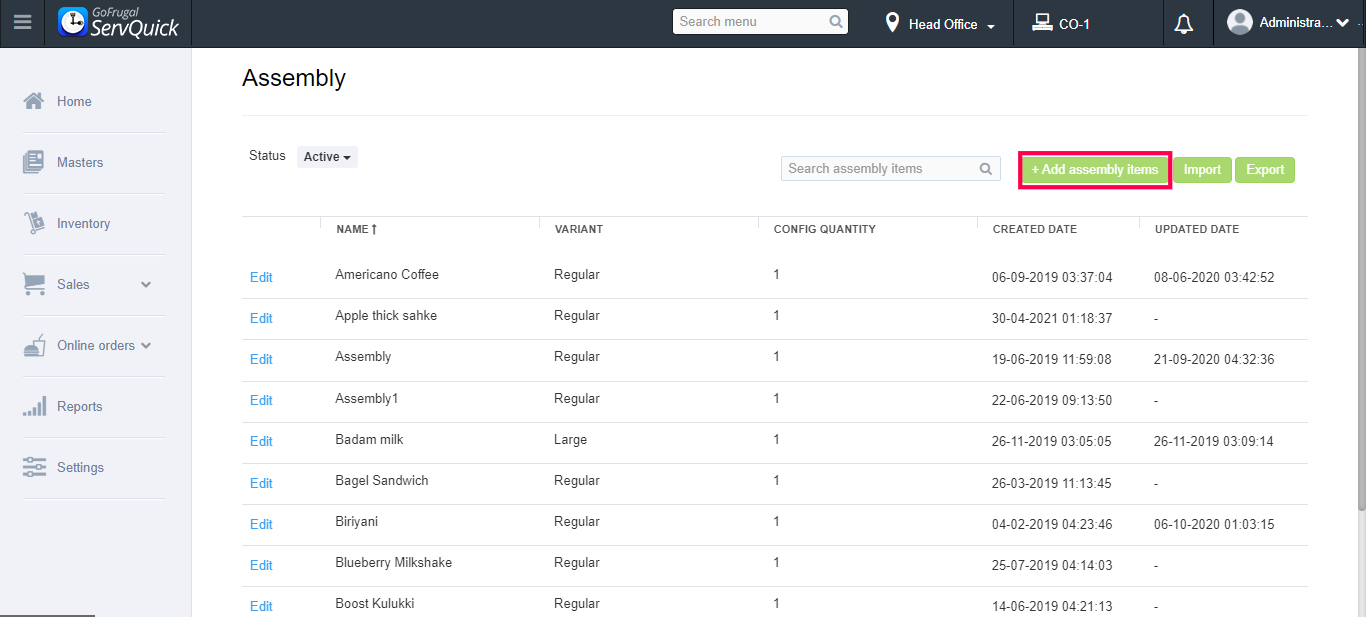Open the hamburger menu icon
The height and width of the screenshot is (617, 1366).
coord(22,22)
